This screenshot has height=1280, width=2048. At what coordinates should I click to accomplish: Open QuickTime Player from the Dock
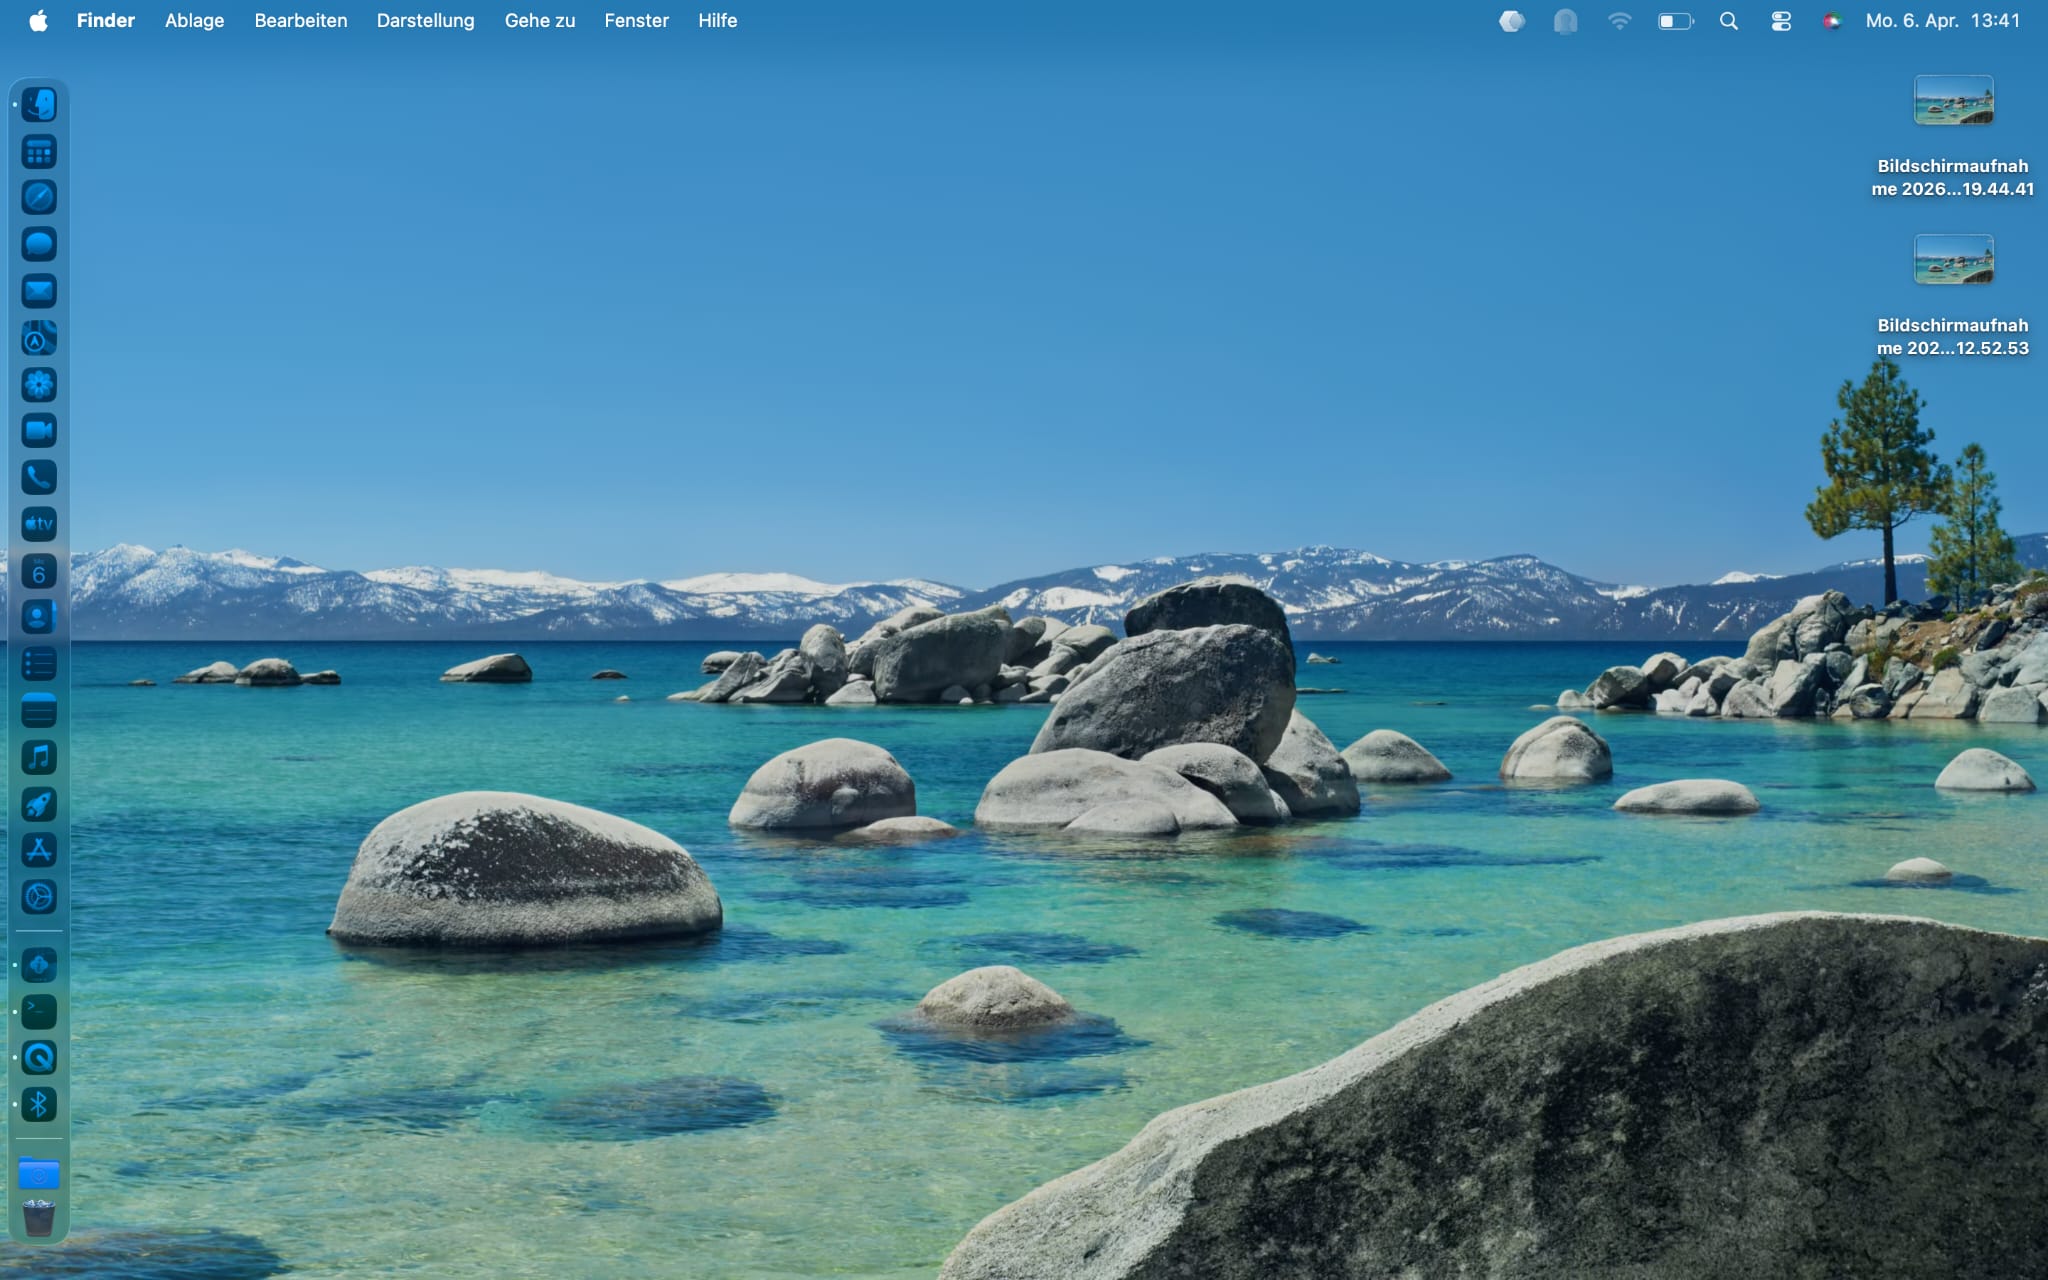[38, 1058]
